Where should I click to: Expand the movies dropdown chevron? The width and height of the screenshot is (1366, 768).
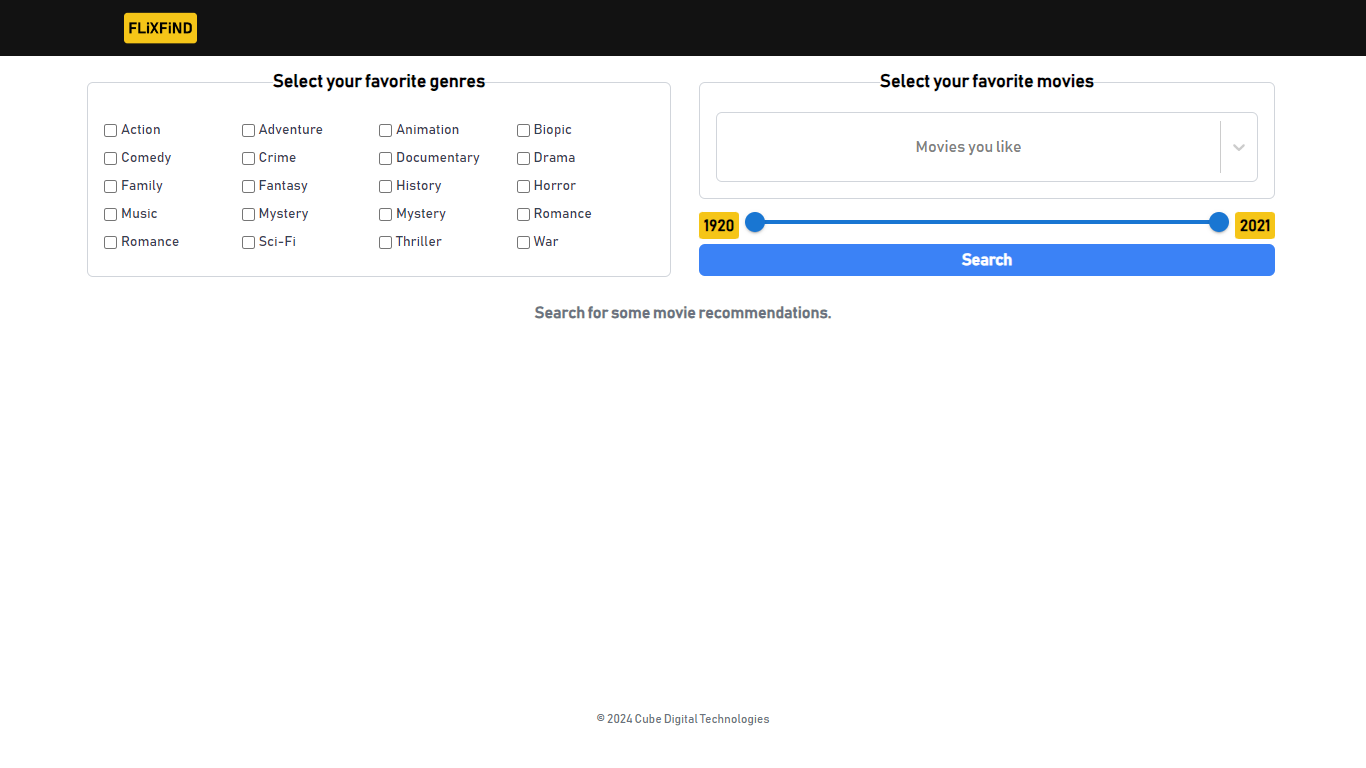point(1239,147)
